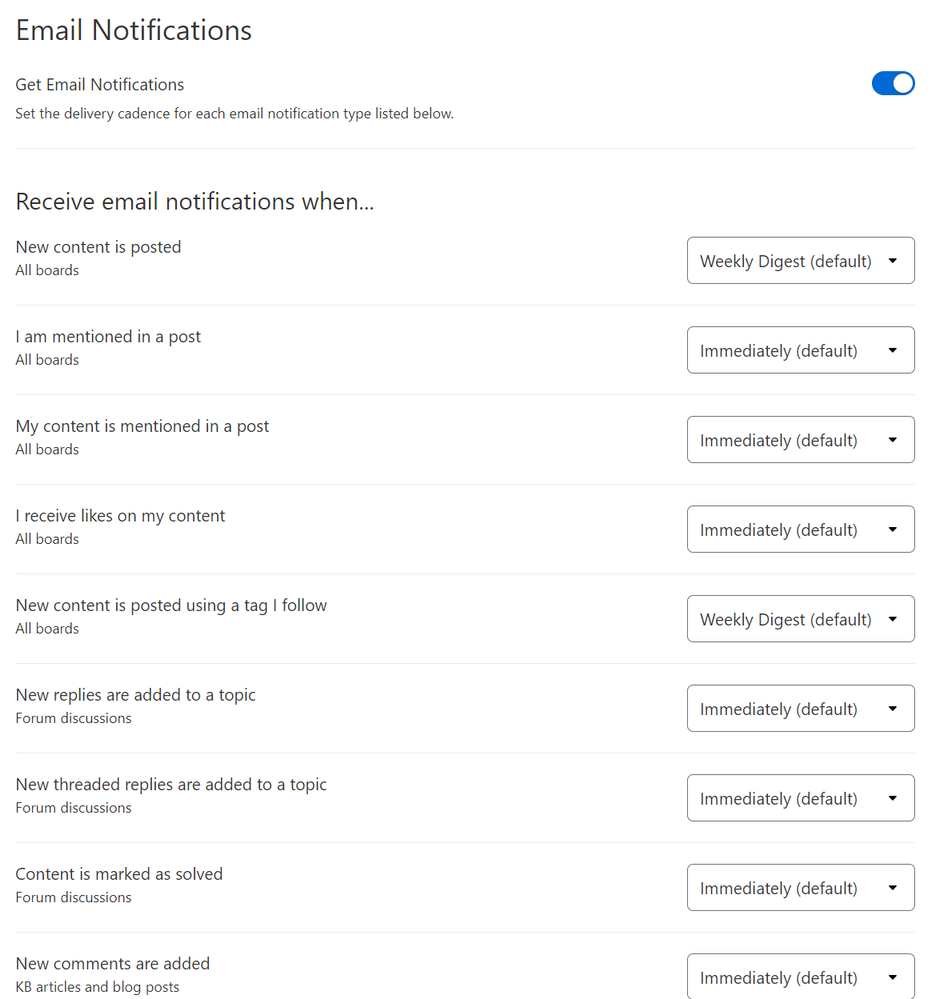Image resolution: width=932 pixels, height=999 pixels.
Task: Click caret arrow for Content marked as solved dropdown
Action: [893, 888]
